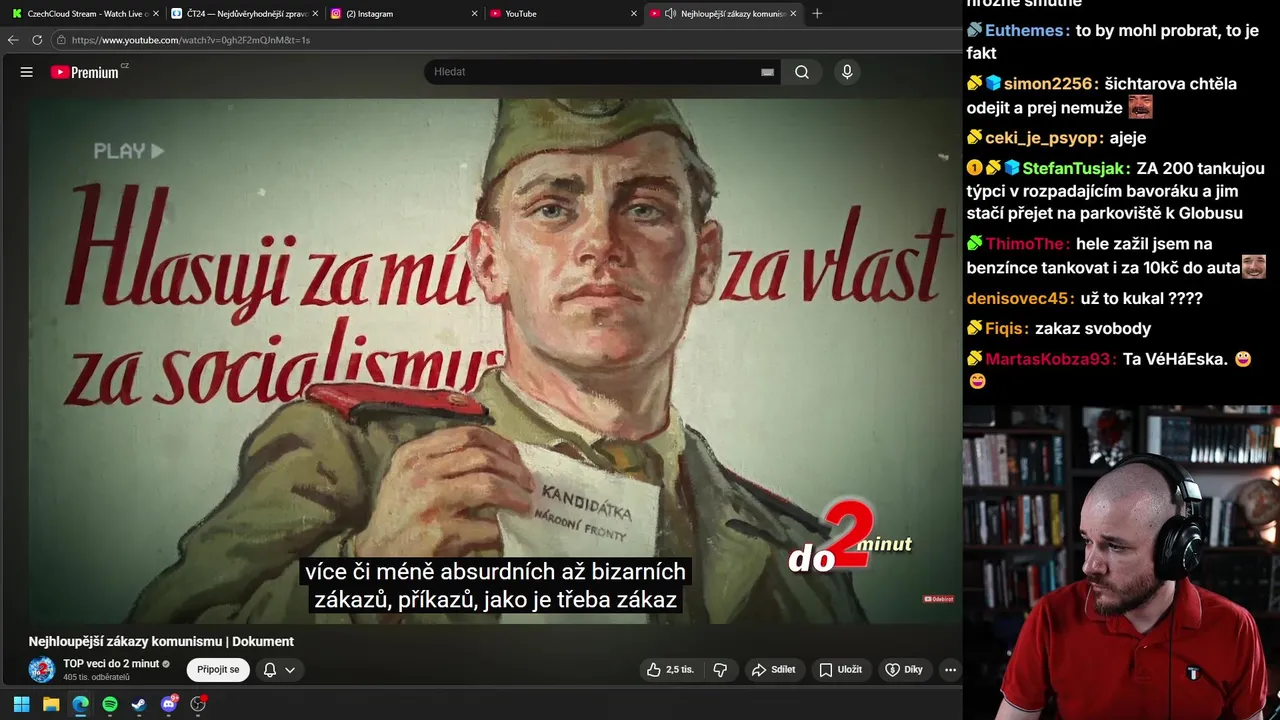Open the YouTube hamburger guide menu

pos(27,72)
